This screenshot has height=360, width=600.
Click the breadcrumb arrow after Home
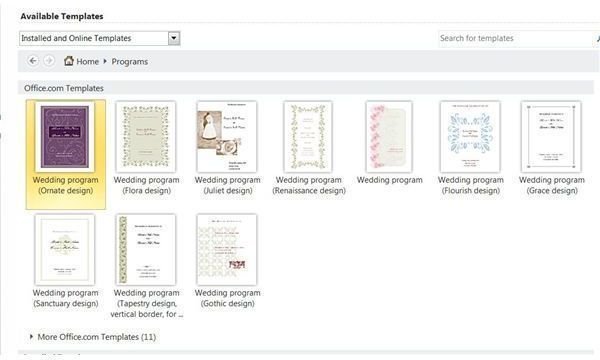pyautogui.click(x=105, y=61)
